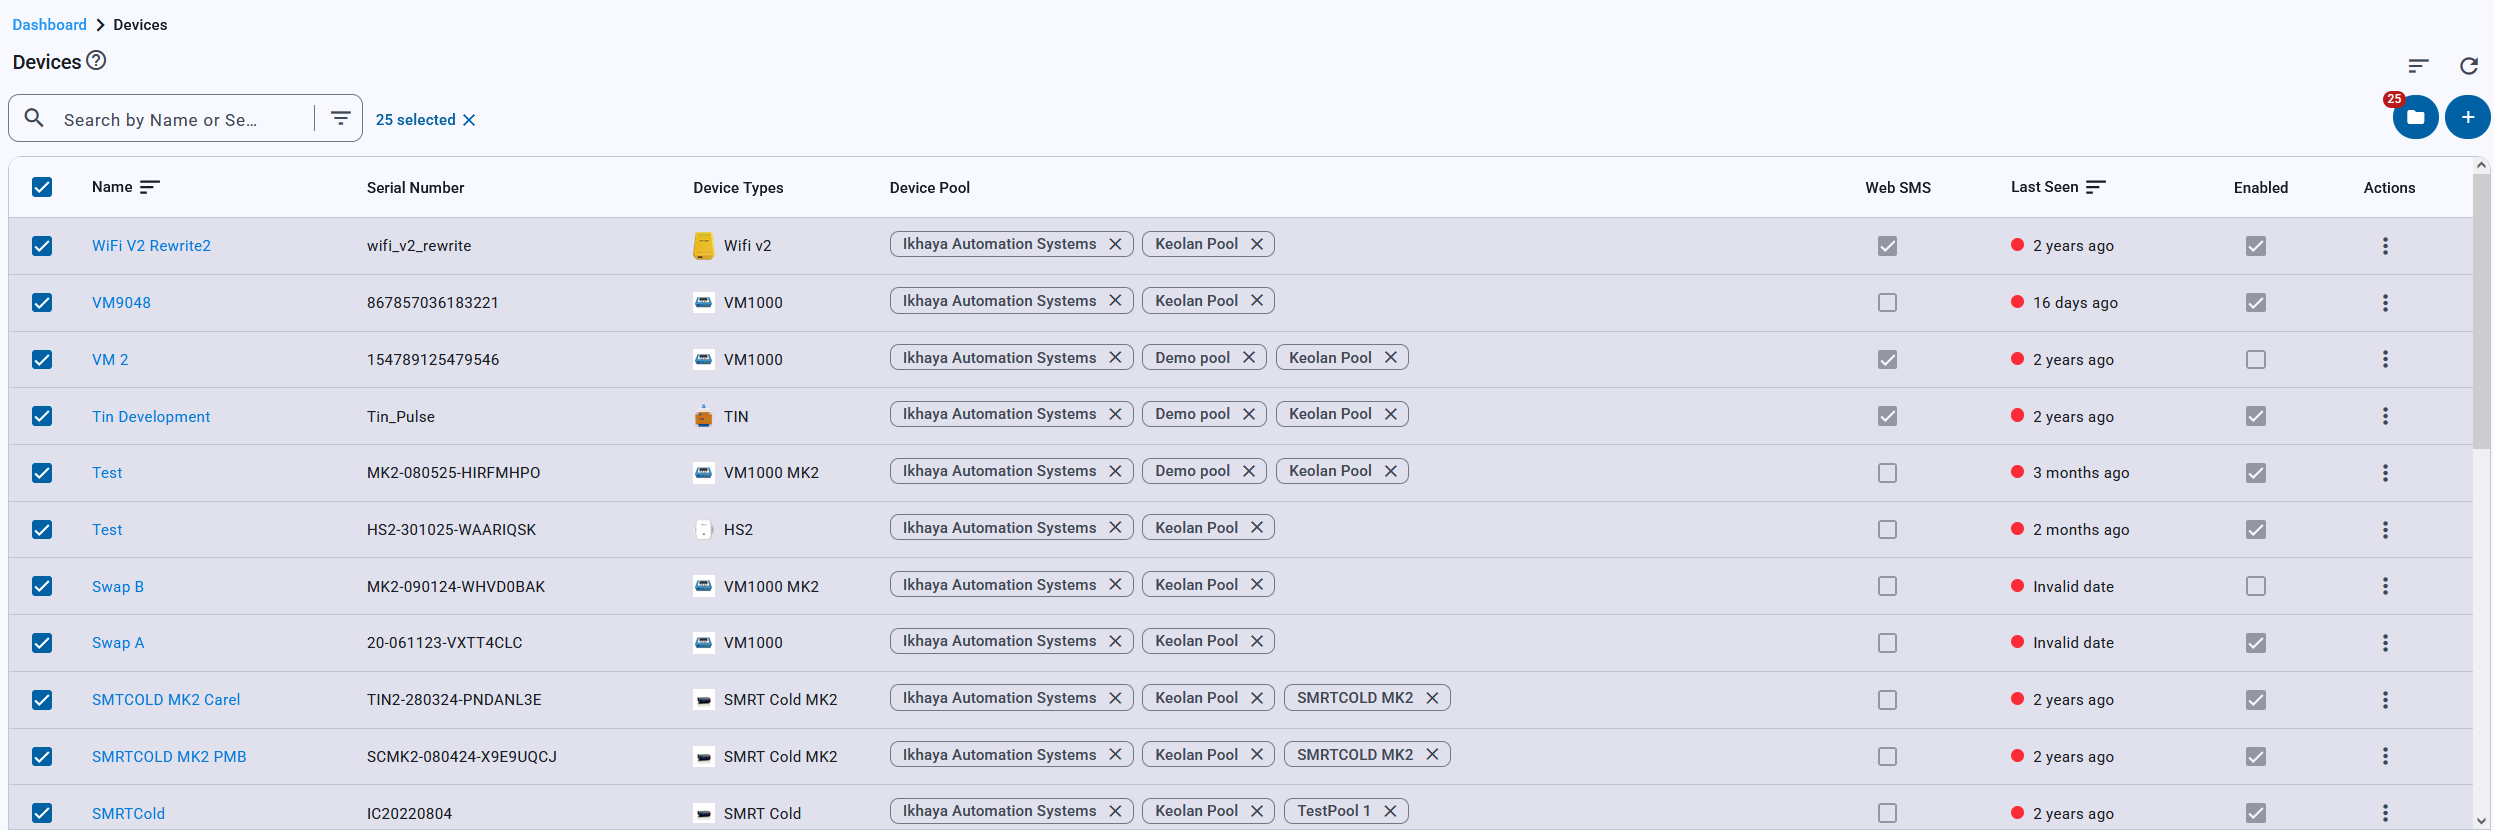Viewport: 2494px width, 830px height.
Task: Click the refresh icon at top right
Action: 2468,66
